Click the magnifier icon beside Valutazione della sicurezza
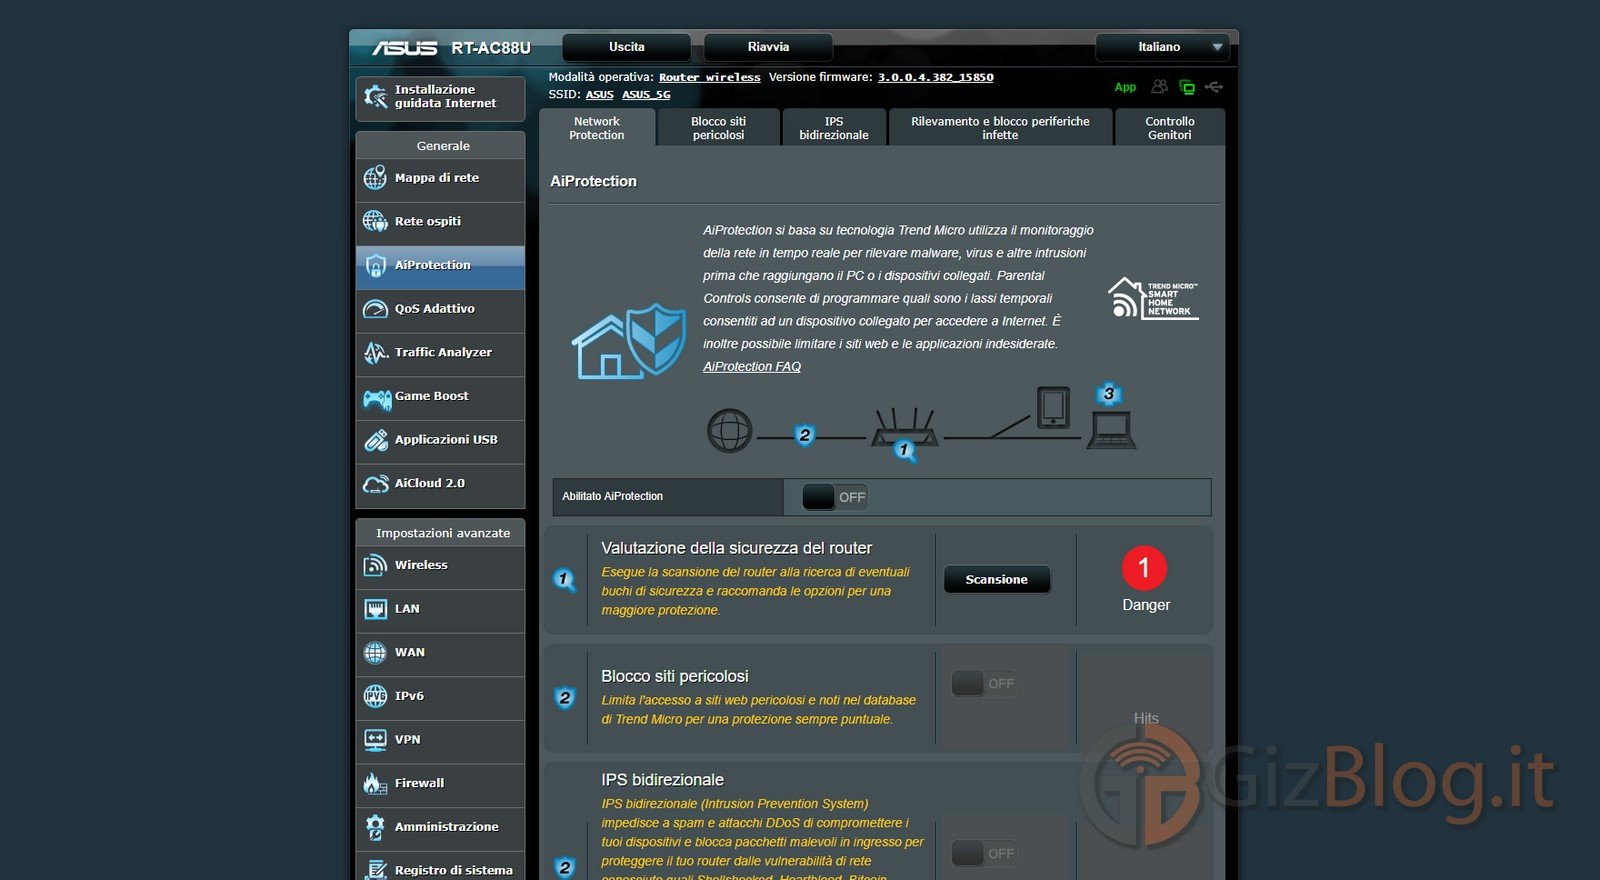The image size is (1600, 880). (565, 580)
